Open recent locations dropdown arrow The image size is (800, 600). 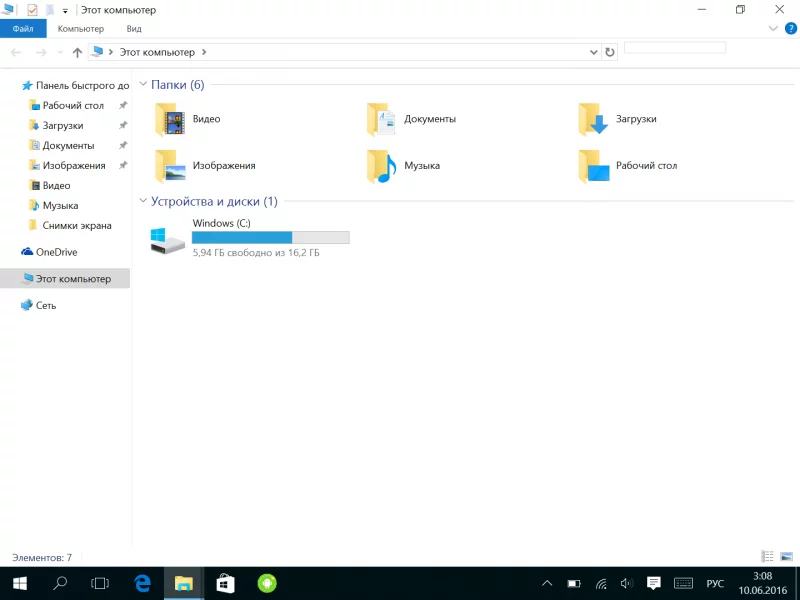click(60, 53)
